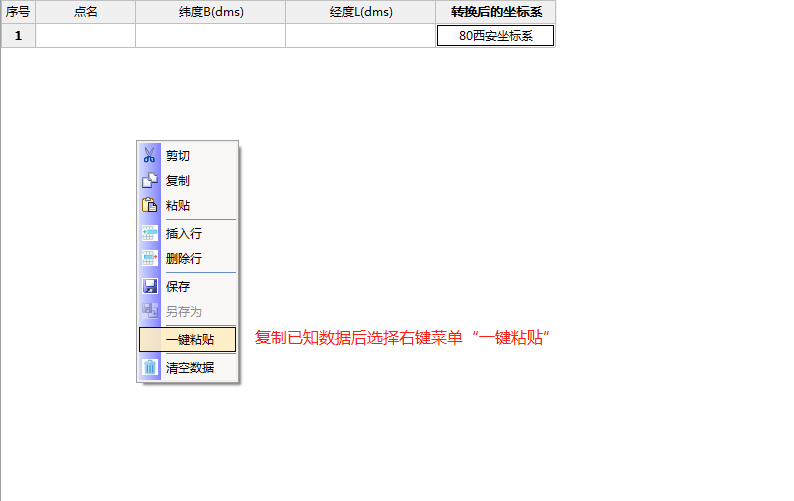794x501 pixels.
Task: Click the trash bin icon beside 清空数据
Action: click(150, 367)
